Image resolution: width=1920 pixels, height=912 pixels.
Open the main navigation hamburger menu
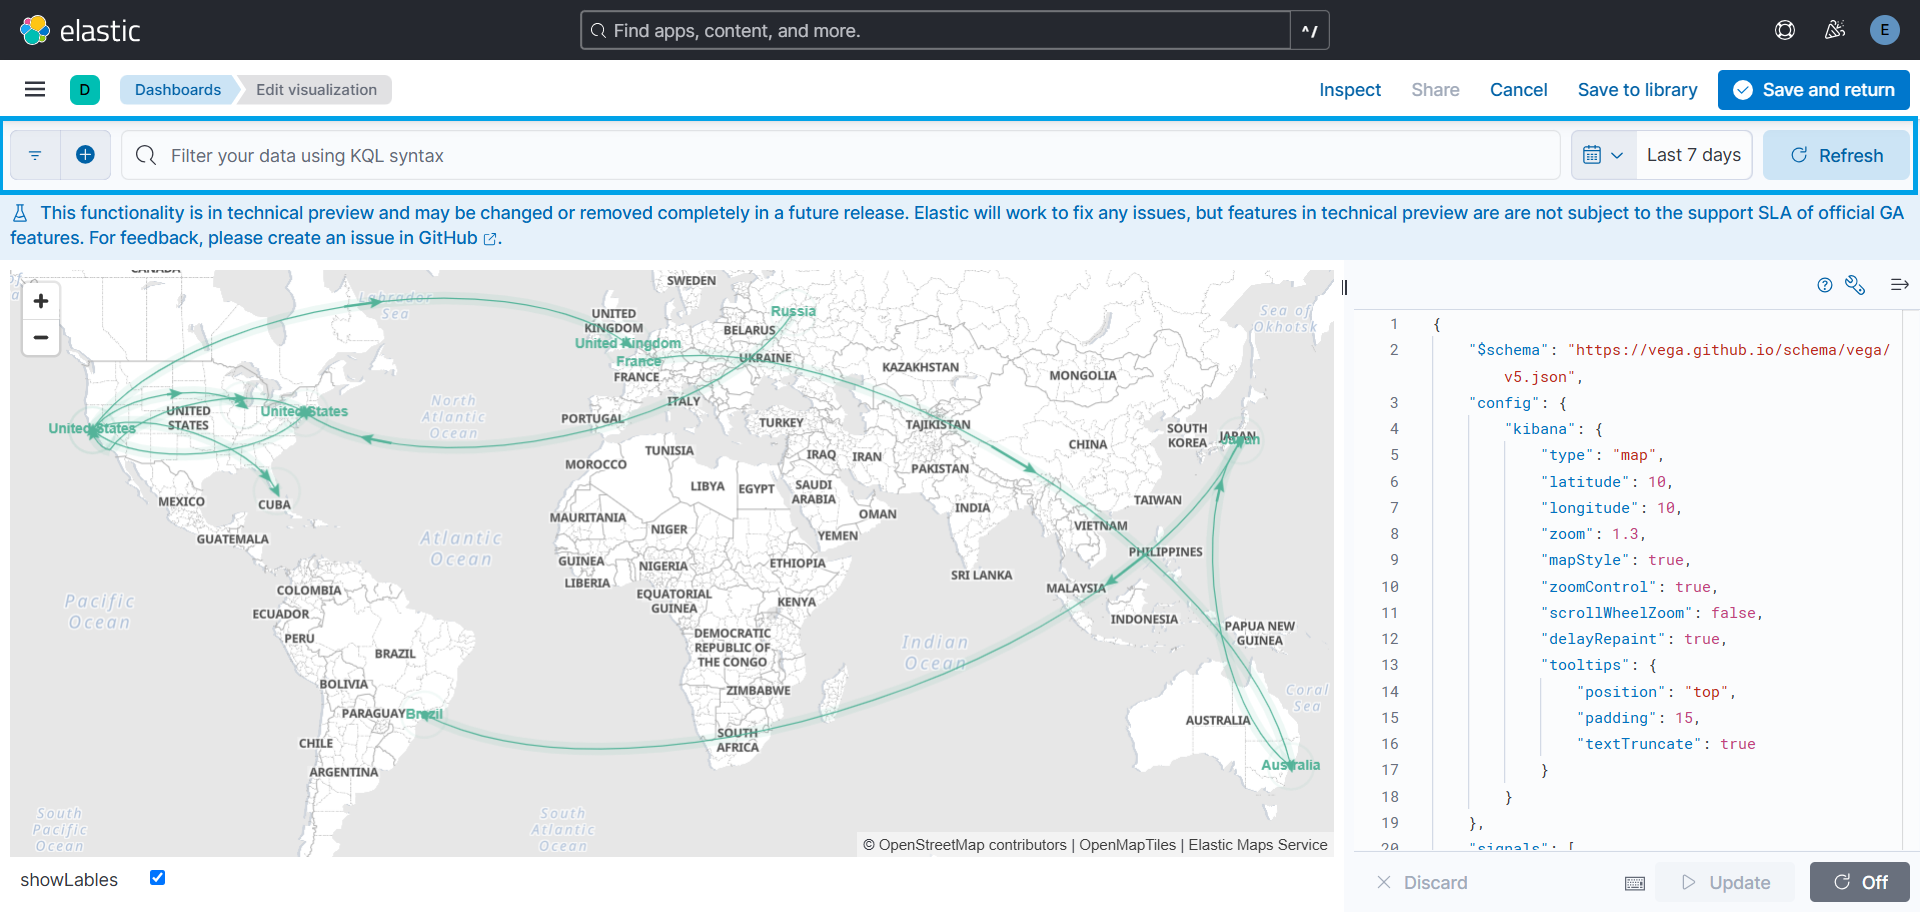(x=35, y=89)
